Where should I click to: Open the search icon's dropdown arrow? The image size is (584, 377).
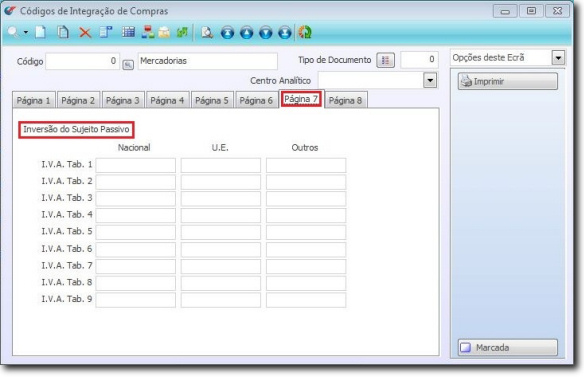pos(26,32)
